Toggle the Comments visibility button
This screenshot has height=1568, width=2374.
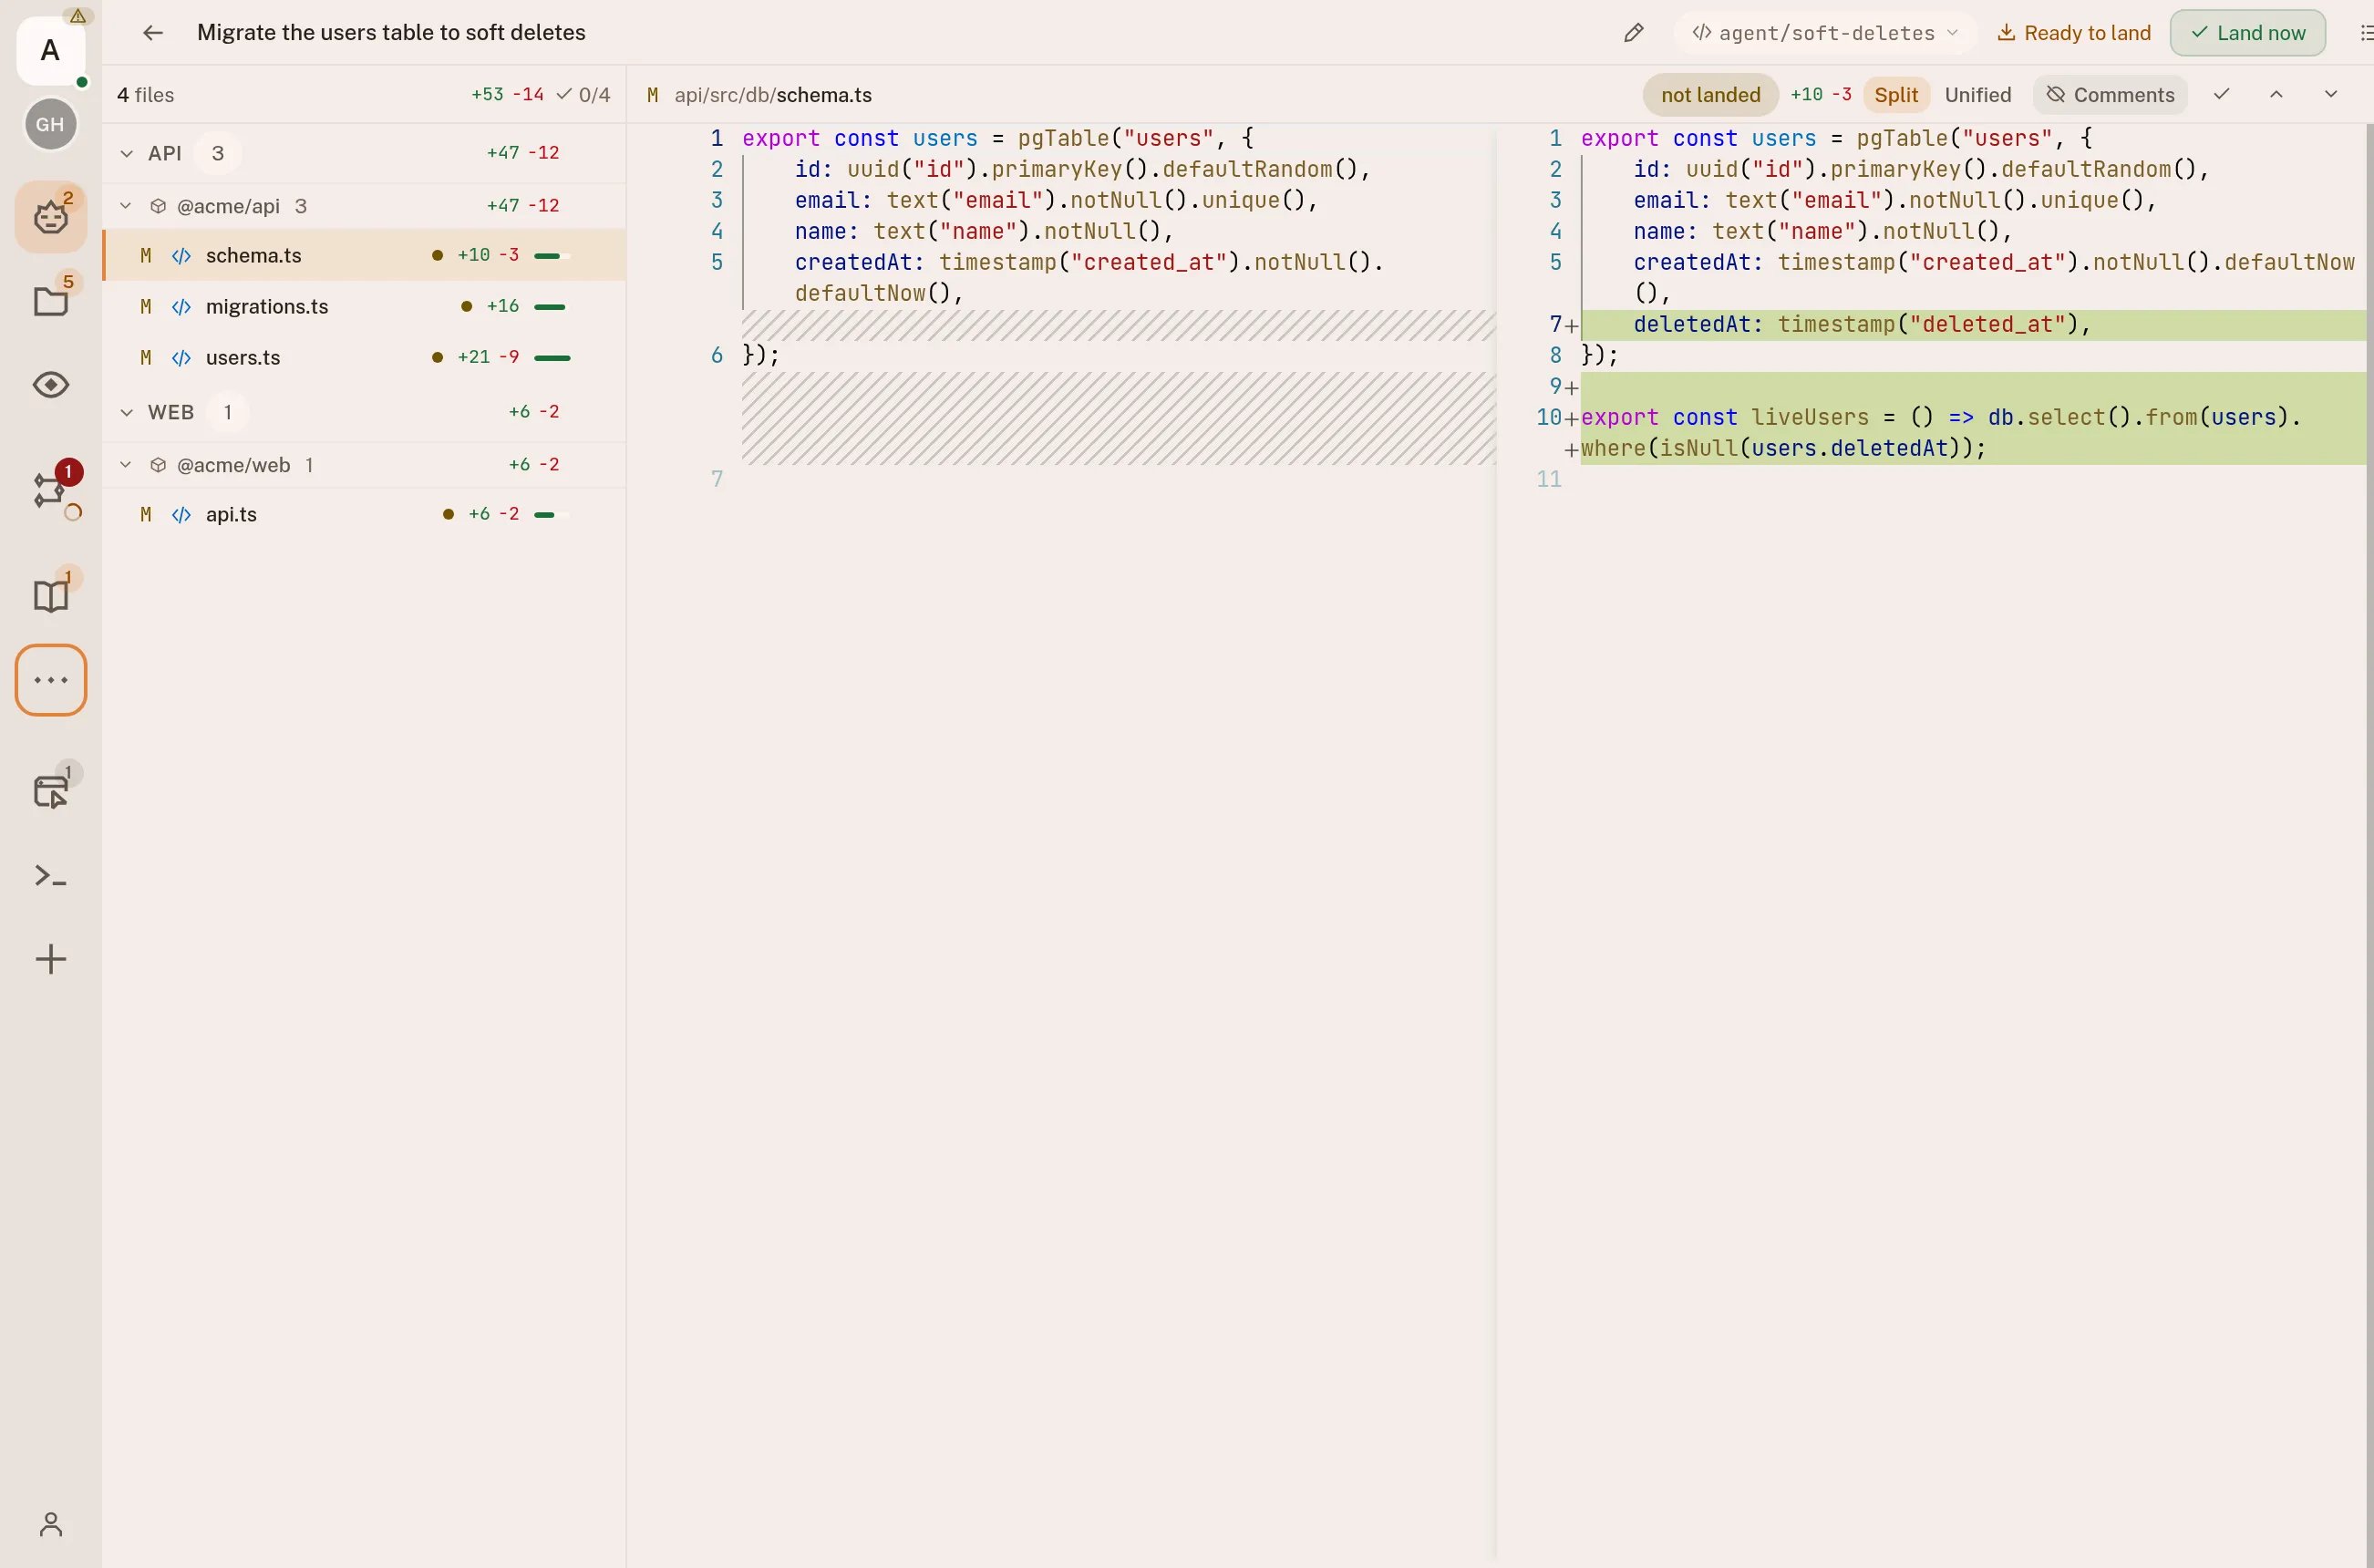(2110, 95)
